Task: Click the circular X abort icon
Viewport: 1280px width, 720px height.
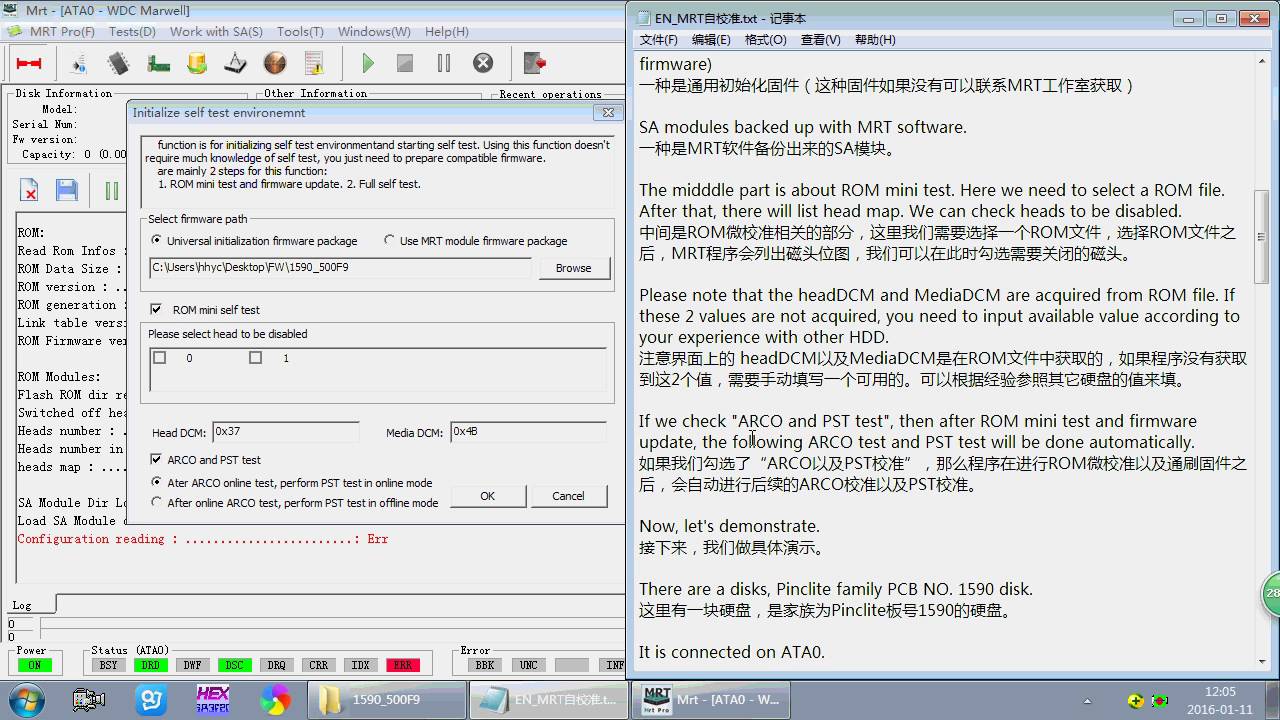Action: click(483, 63)
